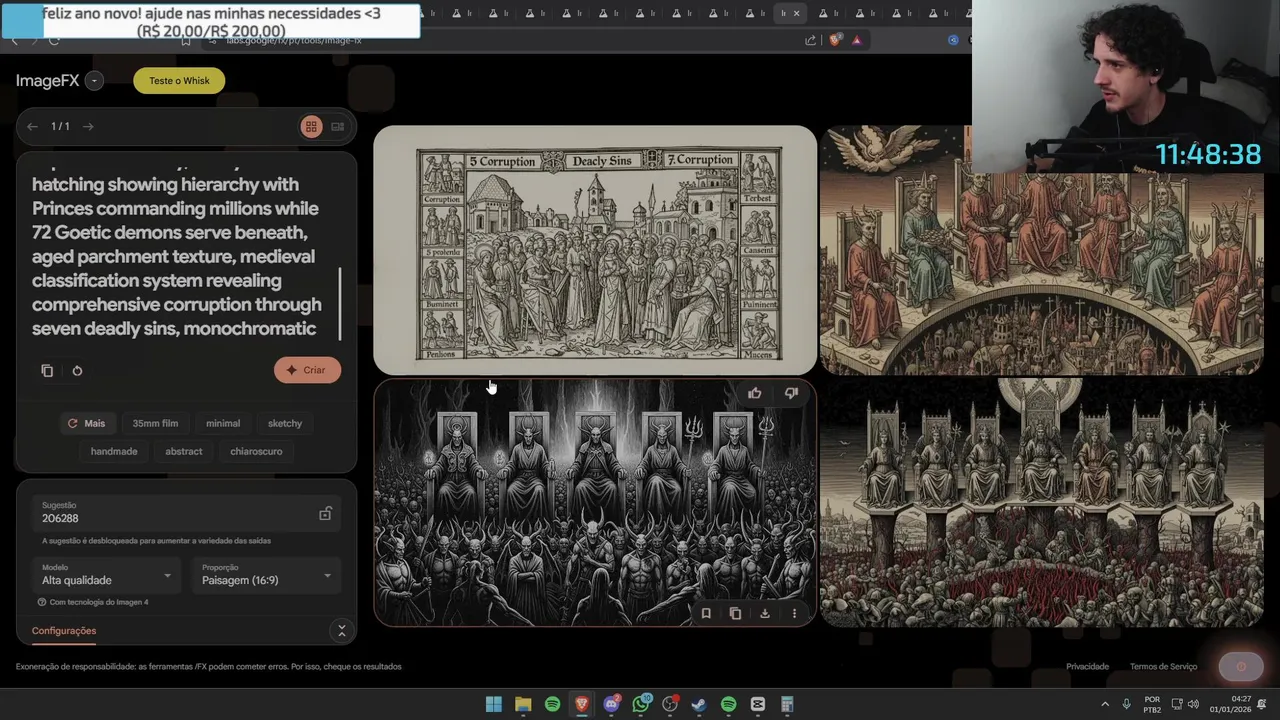Open the Windows Start menu
The height and width of the screenshot is (720, 1280).
point(494,704)
